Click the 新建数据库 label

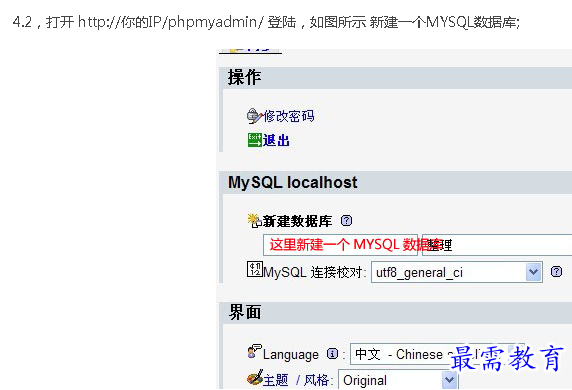tap(297, 221)
